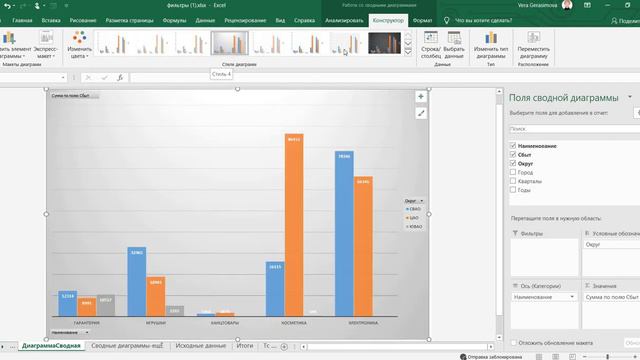
Task: Enable Отложить обновление макета checkbox
Action: (x=514, y=343)
